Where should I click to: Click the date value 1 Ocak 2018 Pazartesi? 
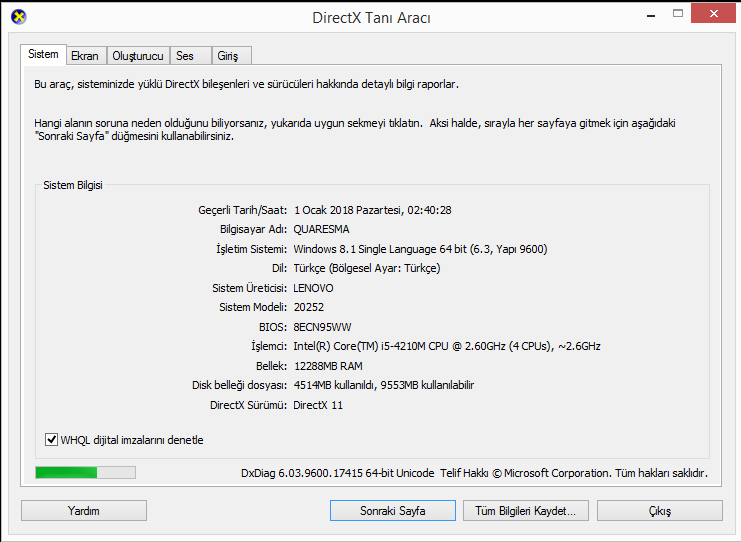(x=348, y=210)
